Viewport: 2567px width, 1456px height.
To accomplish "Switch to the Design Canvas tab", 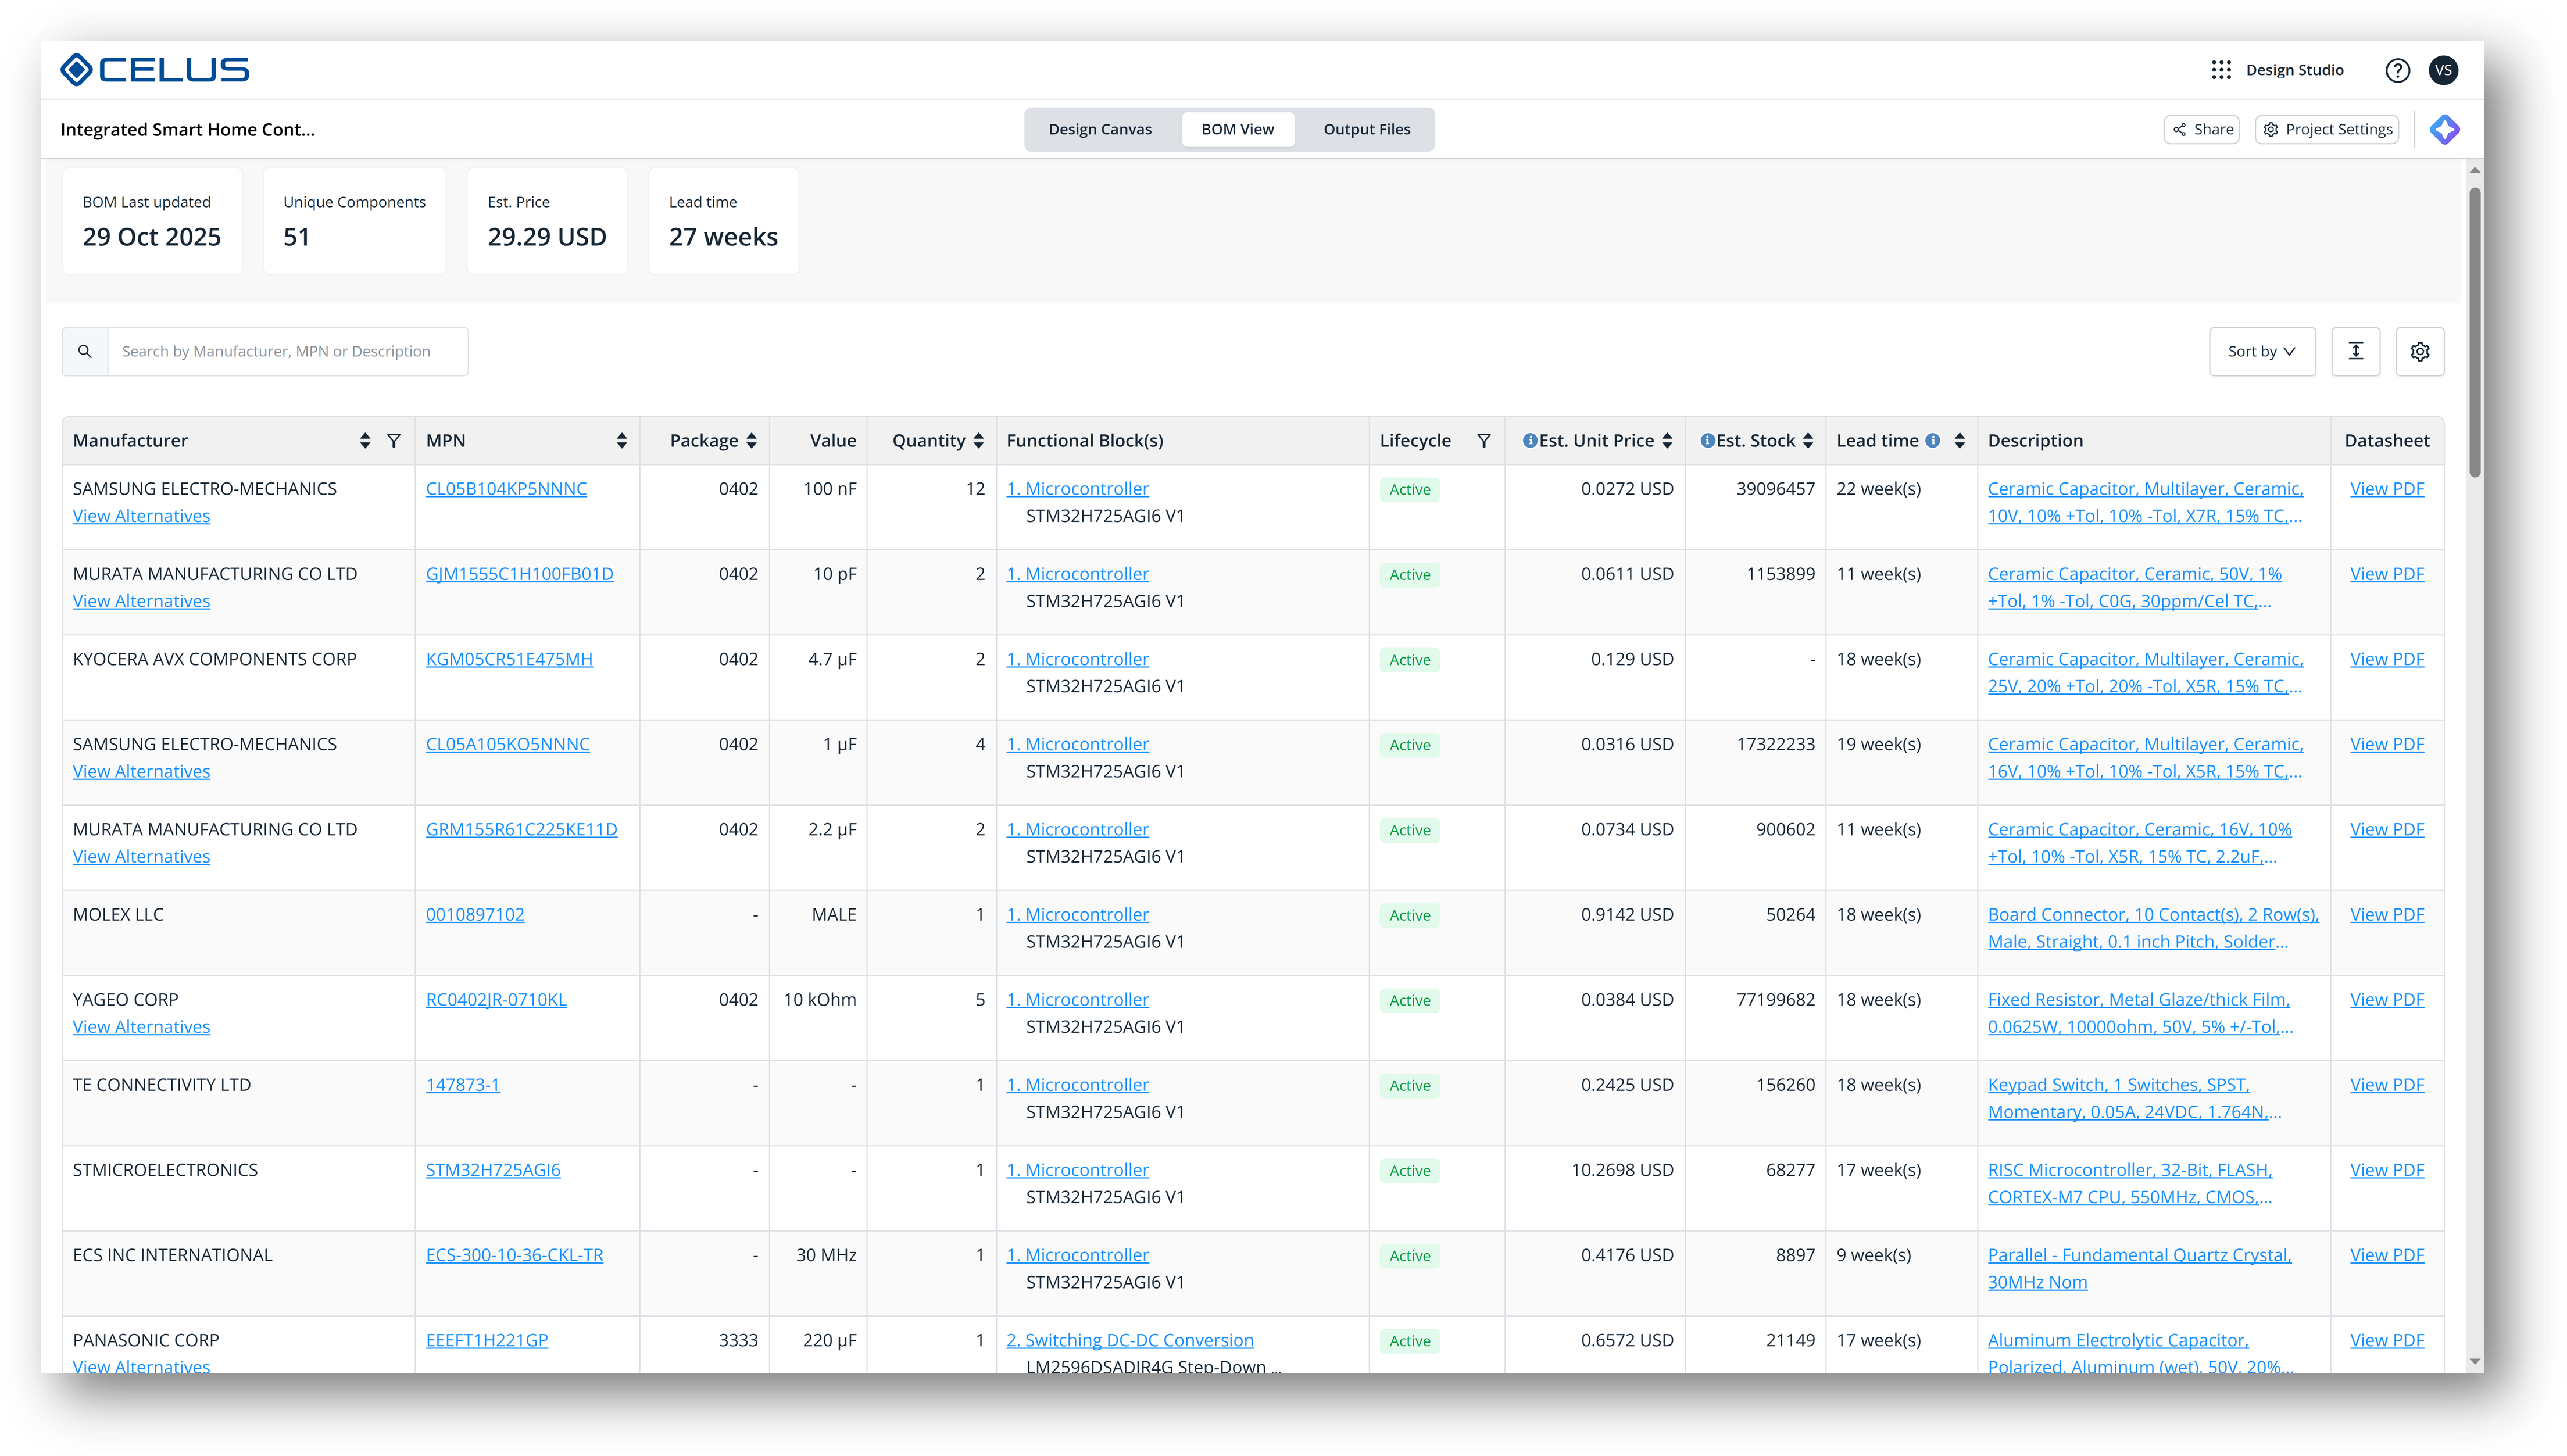I will pyautogui.click(x=1100, y=130).
